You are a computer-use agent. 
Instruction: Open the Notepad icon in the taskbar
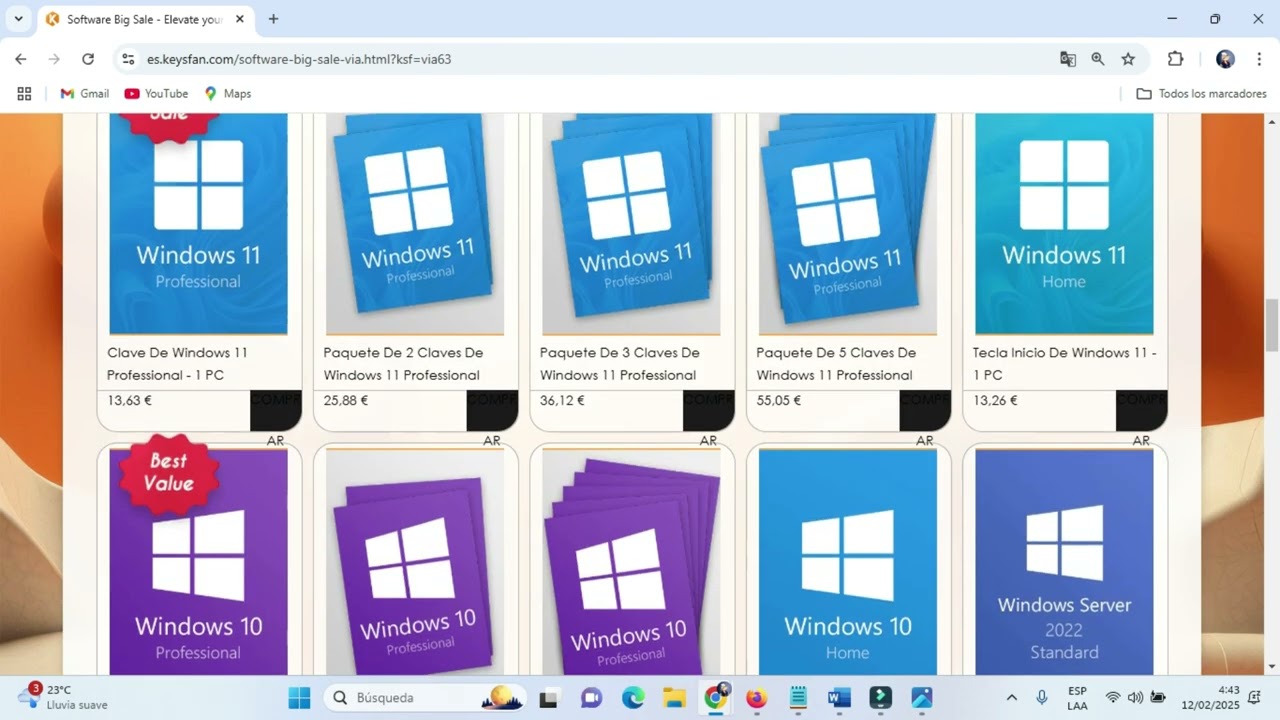(798, 697)
